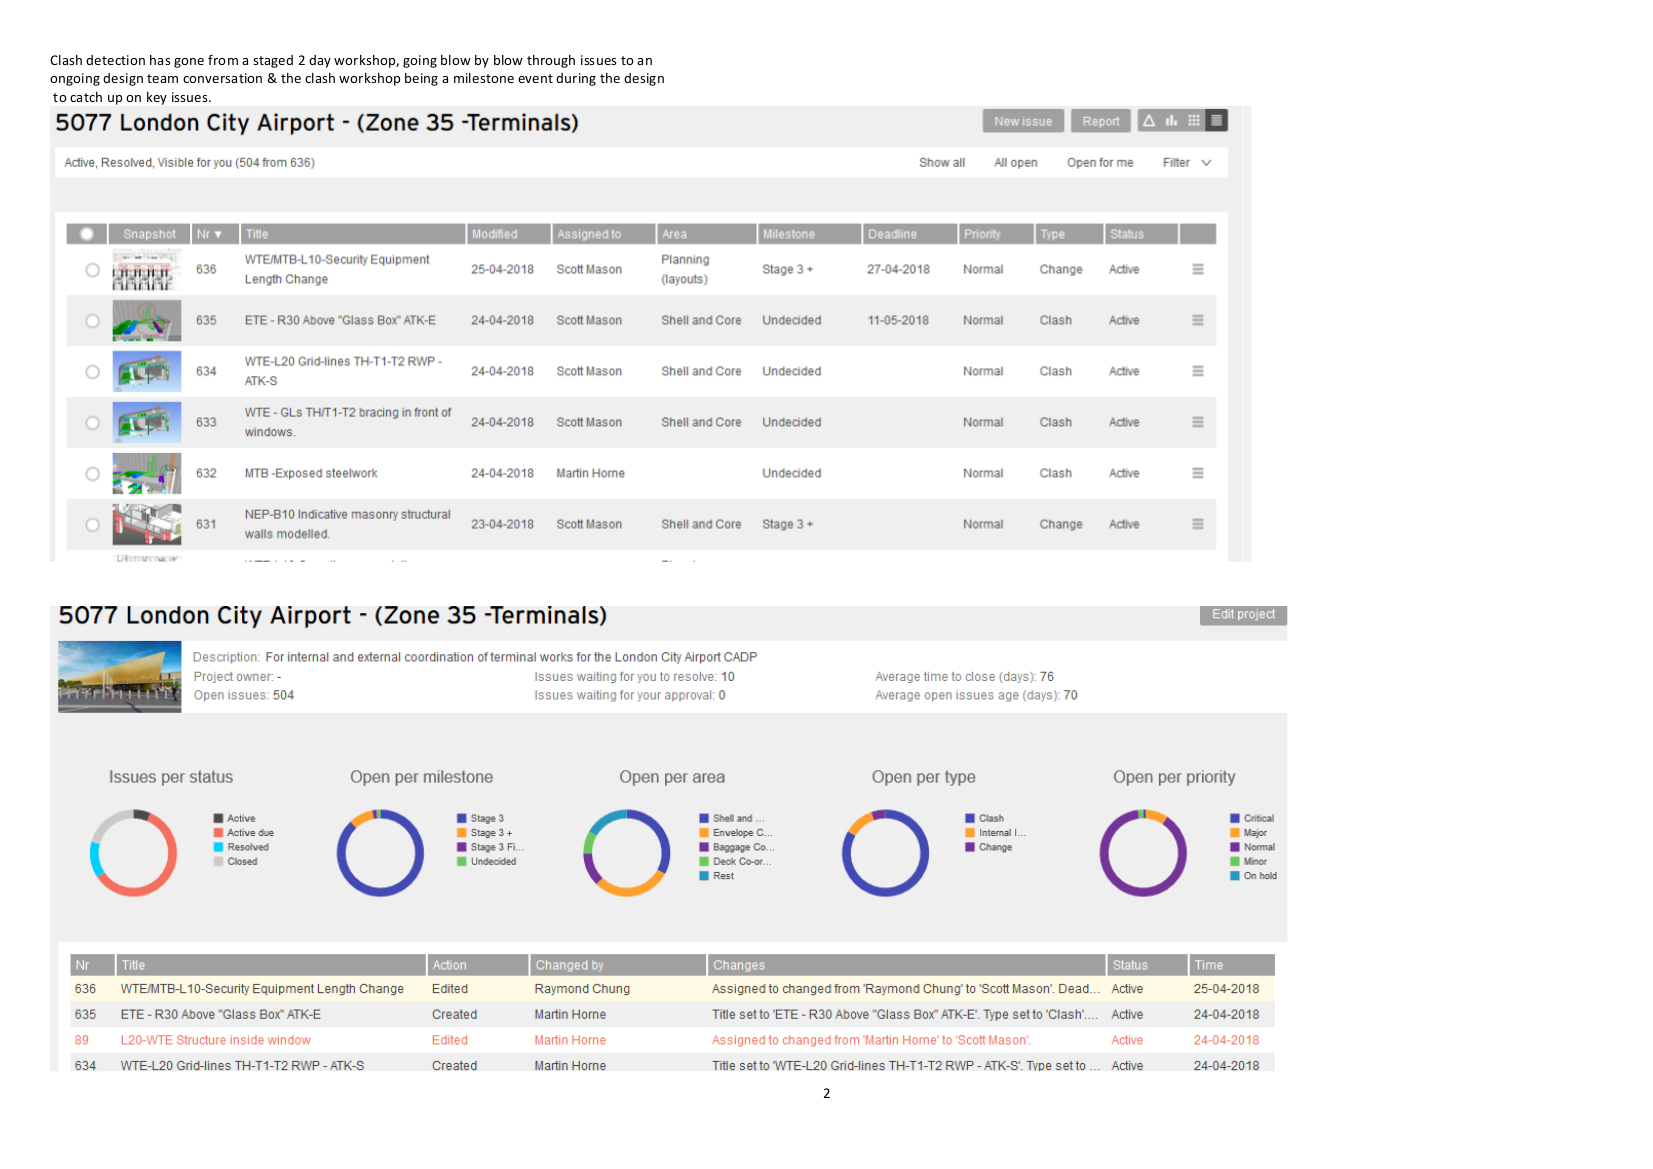The width and height of the screenshot is (1653, 1169).
Task: Sort by the Nr column arrow
Action: click(217, 235)
